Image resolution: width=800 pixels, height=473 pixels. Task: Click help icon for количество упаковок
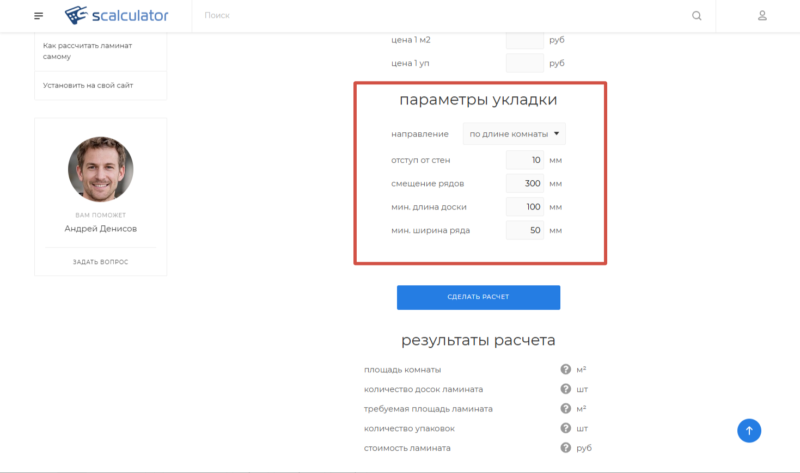[565, 428]
